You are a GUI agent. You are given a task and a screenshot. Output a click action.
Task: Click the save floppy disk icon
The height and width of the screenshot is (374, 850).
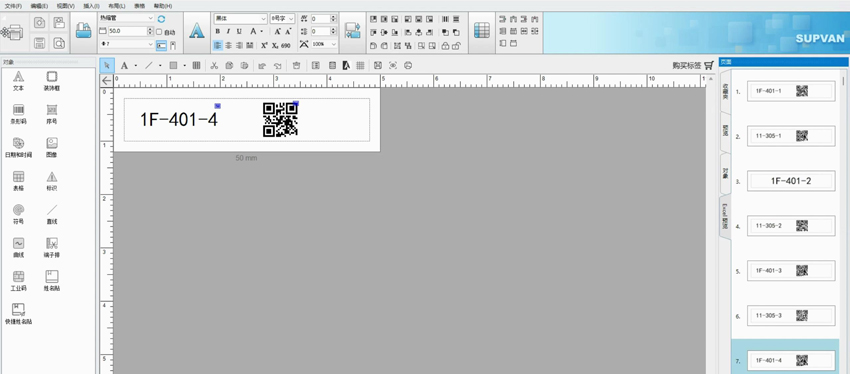click(40, 43)
